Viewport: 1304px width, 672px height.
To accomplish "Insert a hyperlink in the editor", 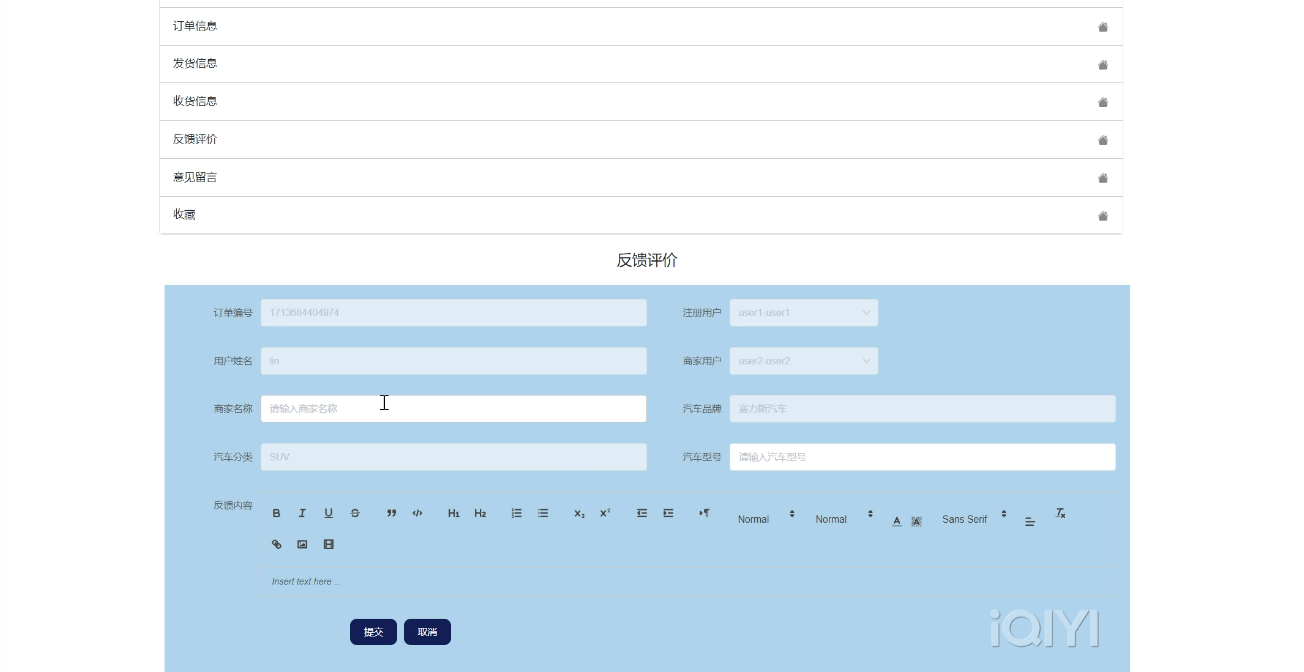I will [x=277, y=545].
